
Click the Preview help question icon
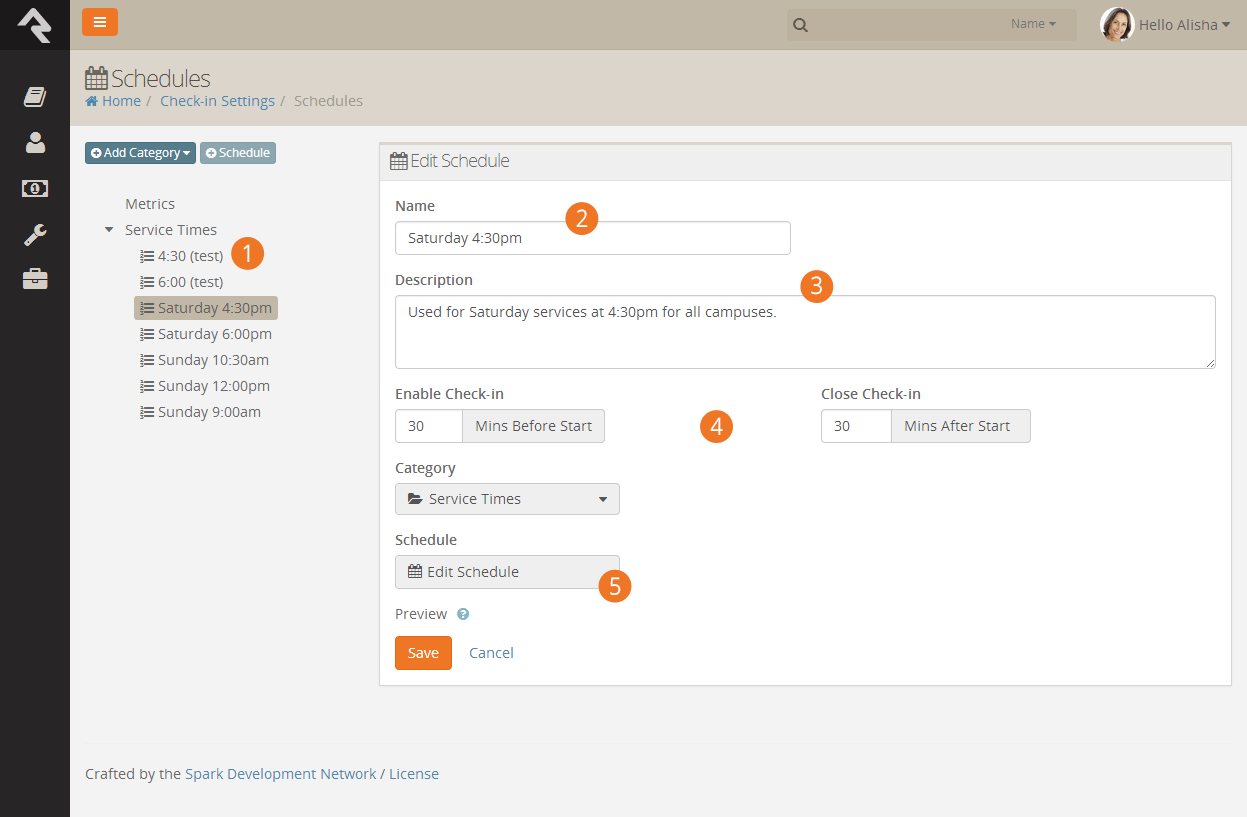pyautogui.click(x=463, y=614)
